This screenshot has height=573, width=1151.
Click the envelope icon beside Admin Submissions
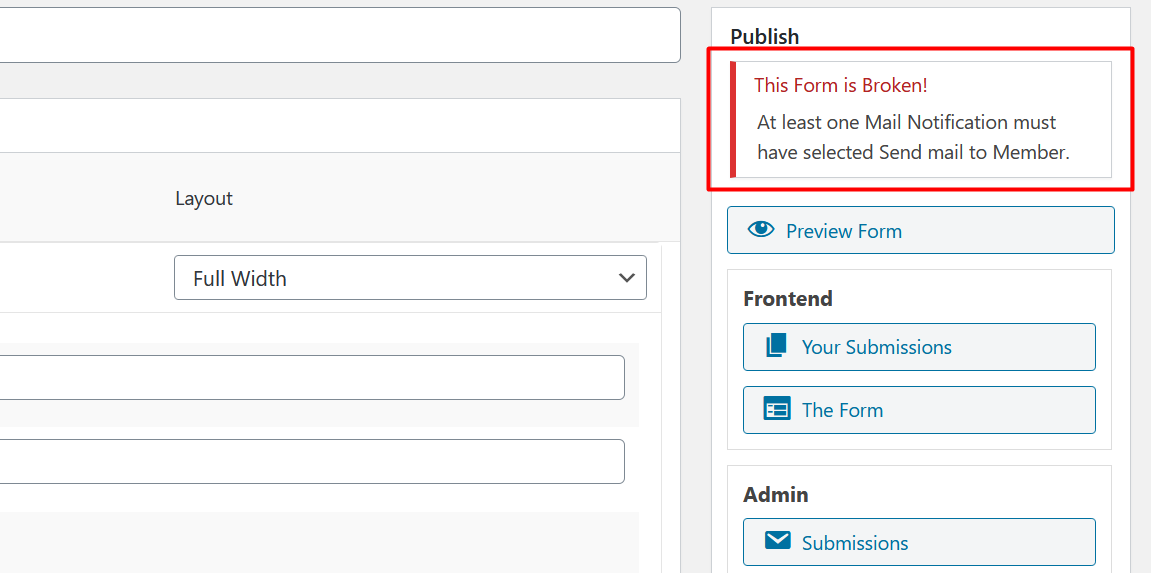click(777, 541)
